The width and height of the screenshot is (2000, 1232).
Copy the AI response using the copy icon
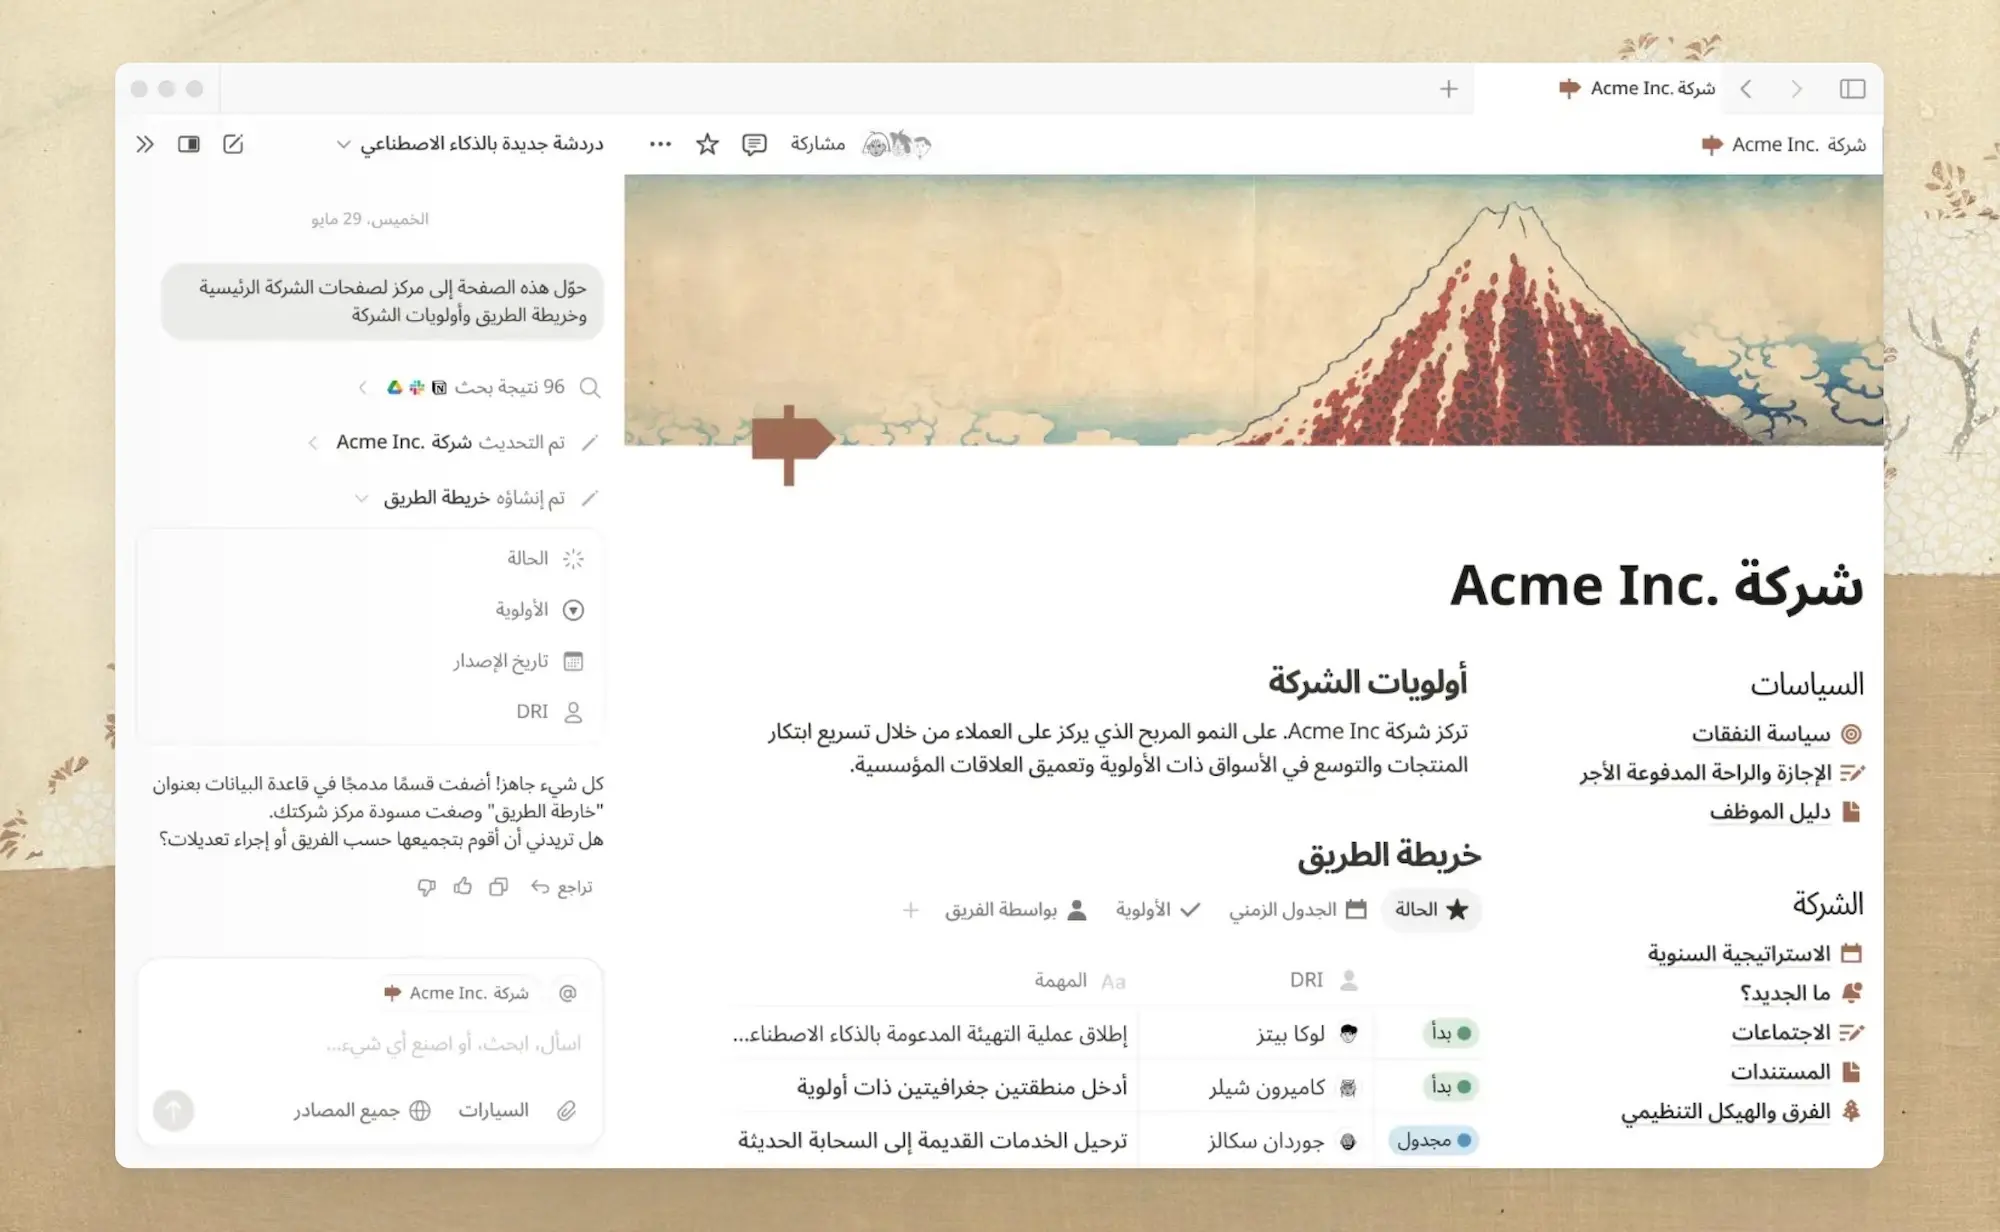(497, 886)
